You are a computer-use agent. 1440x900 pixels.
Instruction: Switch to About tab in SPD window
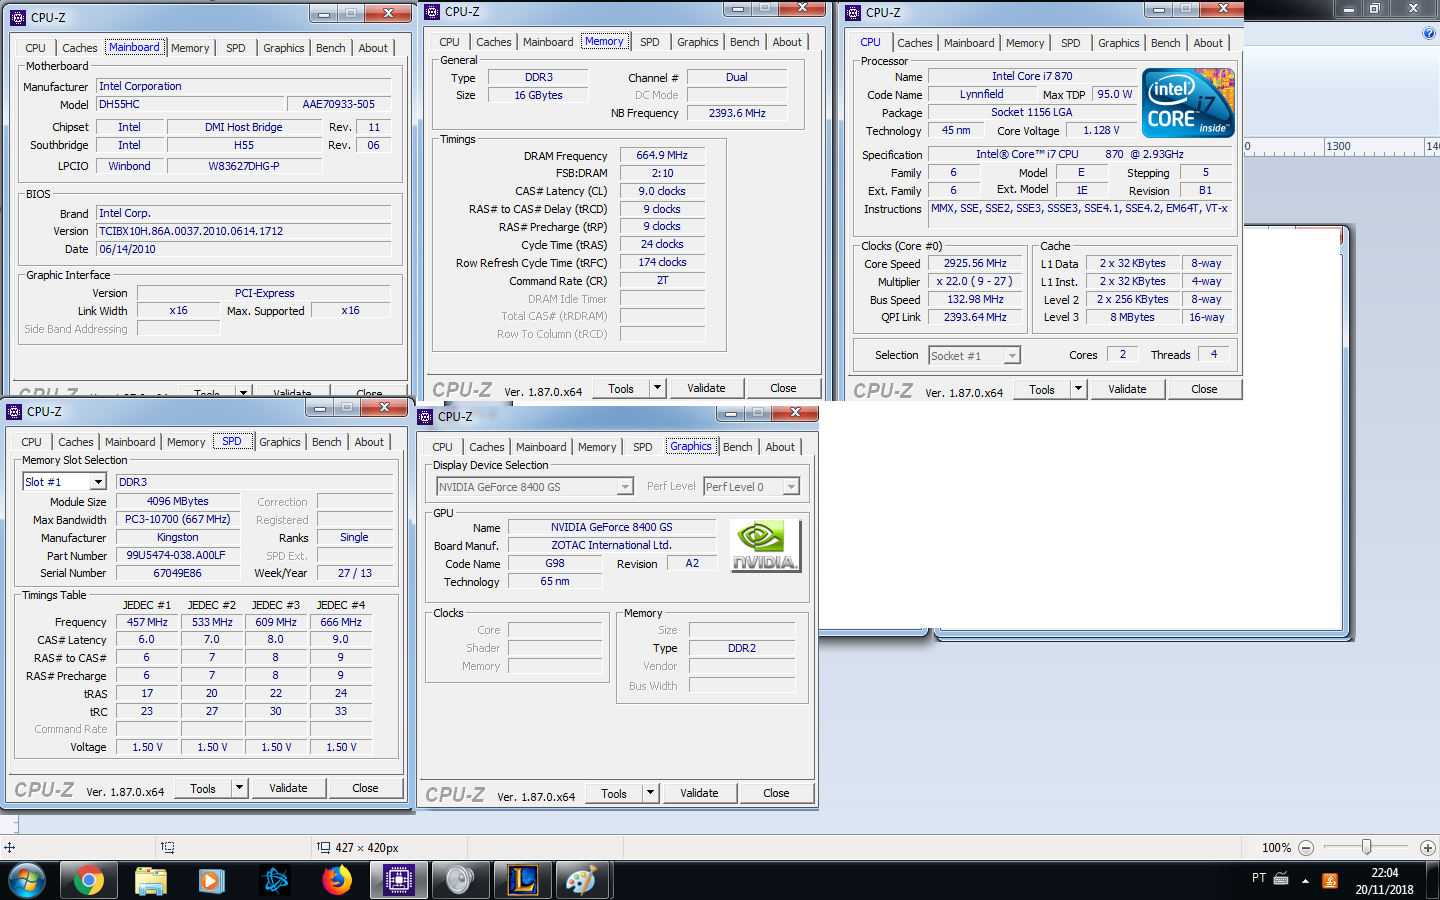click(x=369, y=442)
